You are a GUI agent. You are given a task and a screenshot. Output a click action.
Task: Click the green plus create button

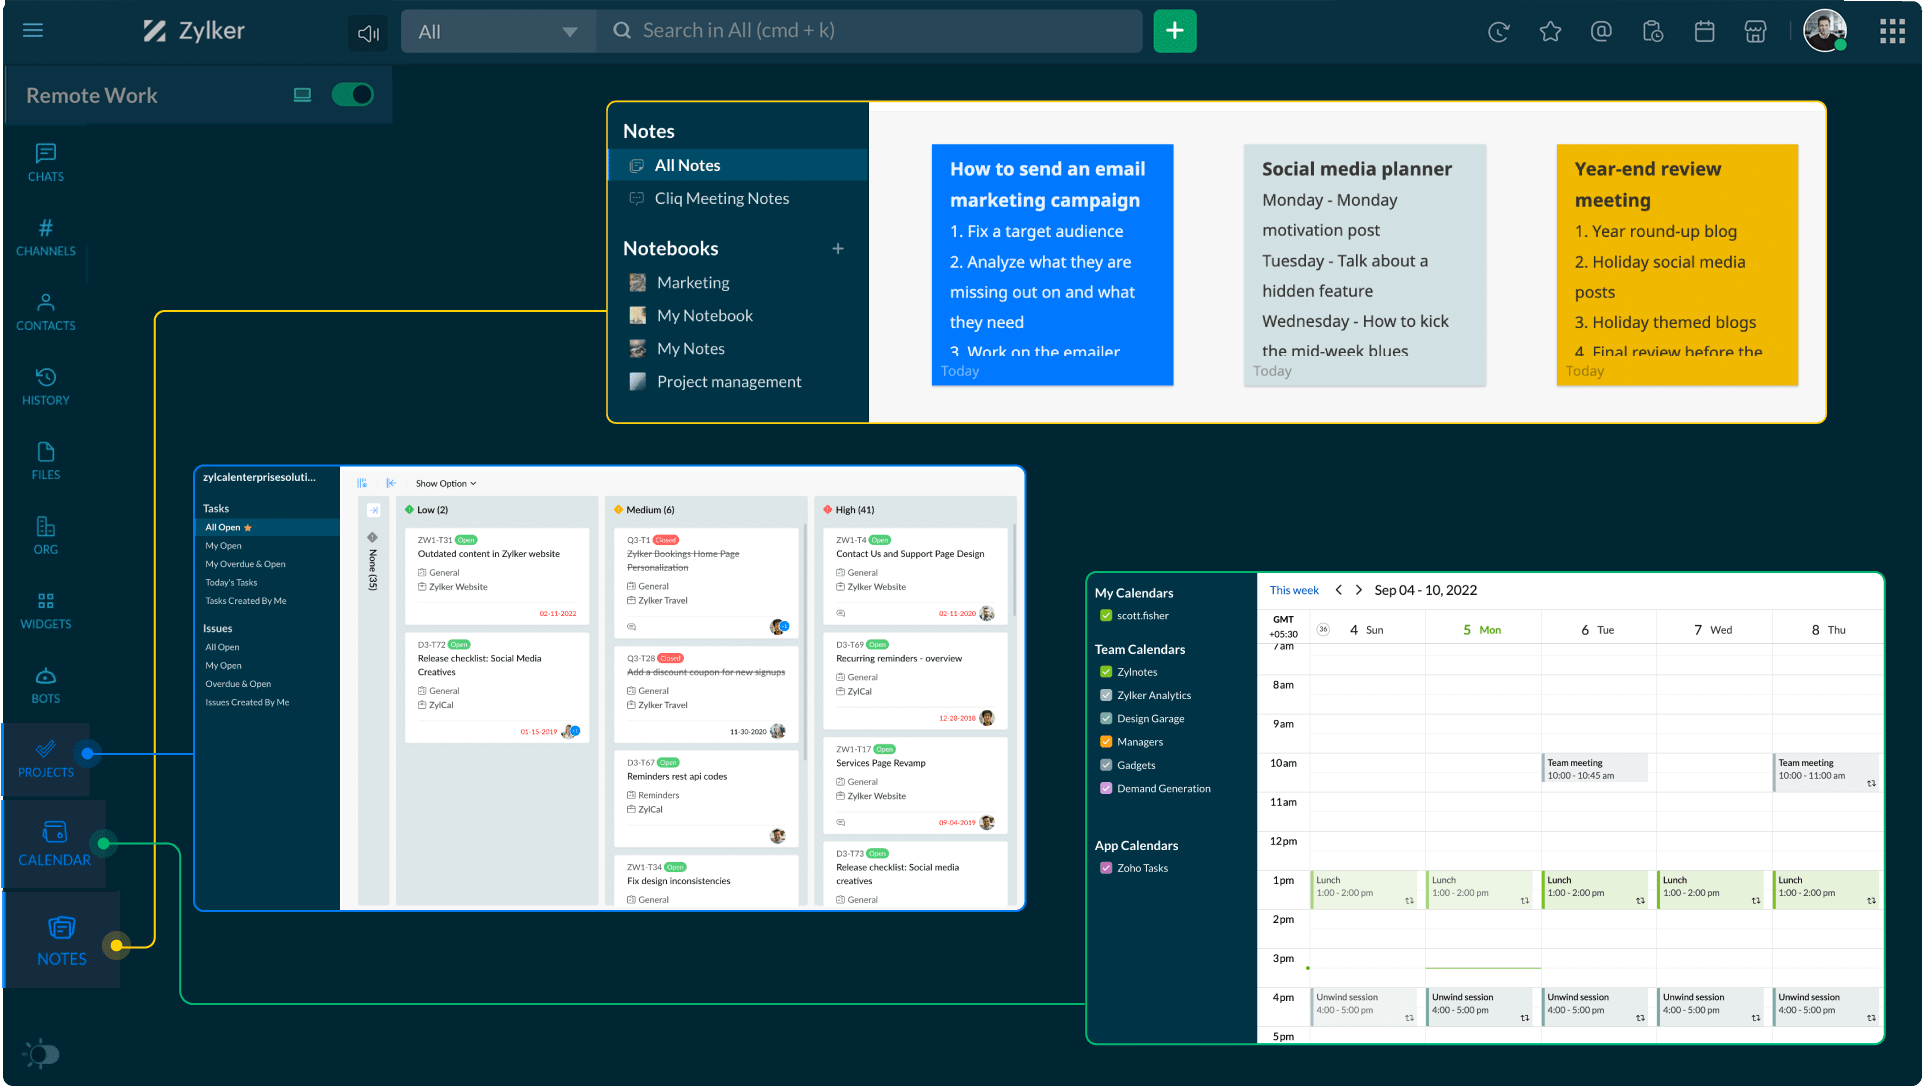[1174, 31]
